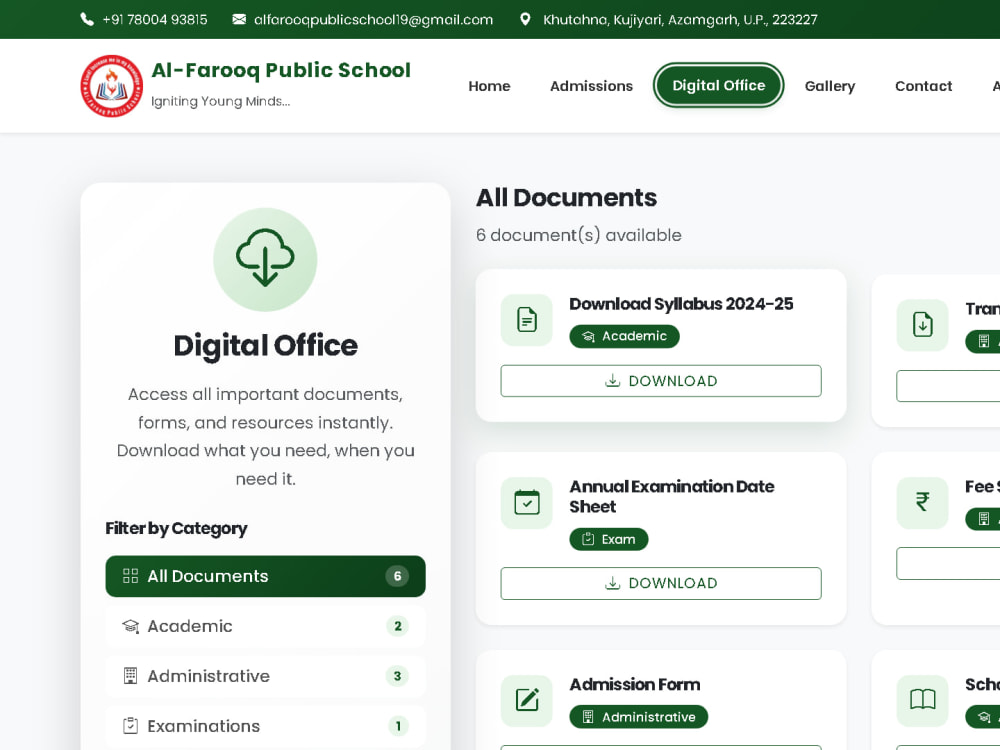Click the Academic tag on Syllabus card
Image resolution: width=1000 pixels, height=750 pixels.
click(624, 336)
